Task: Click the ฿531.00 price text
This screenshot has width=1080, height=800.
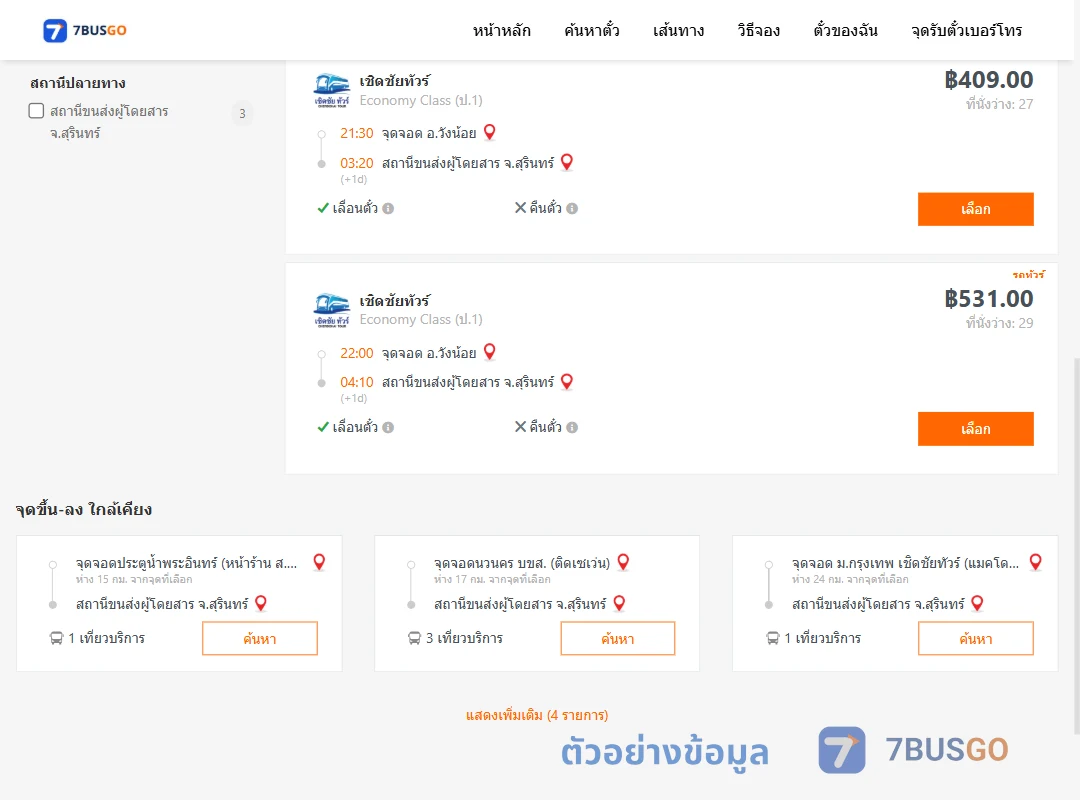Action: (988, 299)
